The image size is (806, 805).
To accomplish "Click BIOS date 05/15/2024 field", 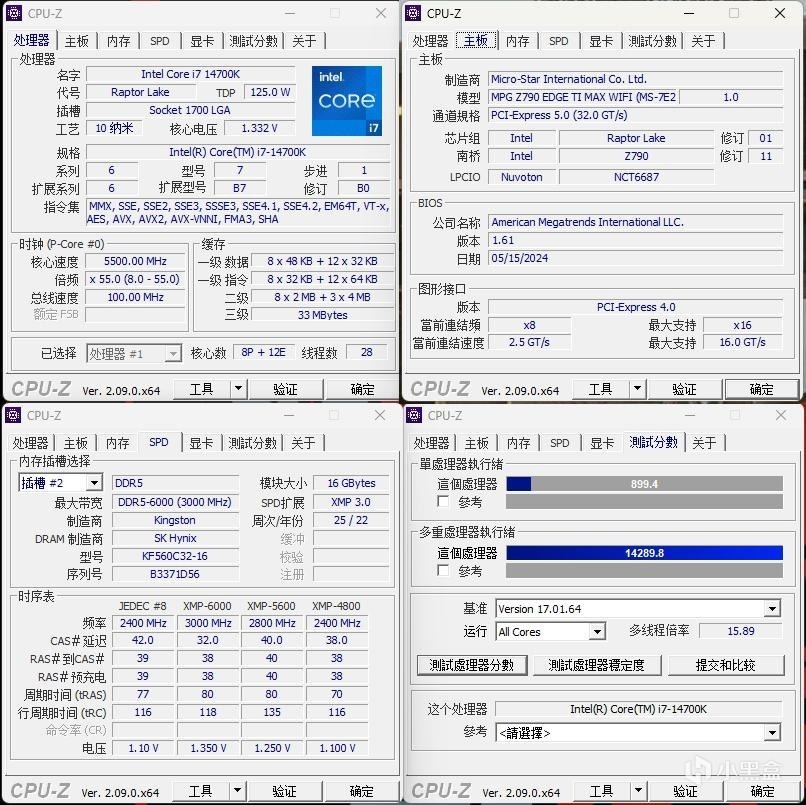I will (635, 258).
